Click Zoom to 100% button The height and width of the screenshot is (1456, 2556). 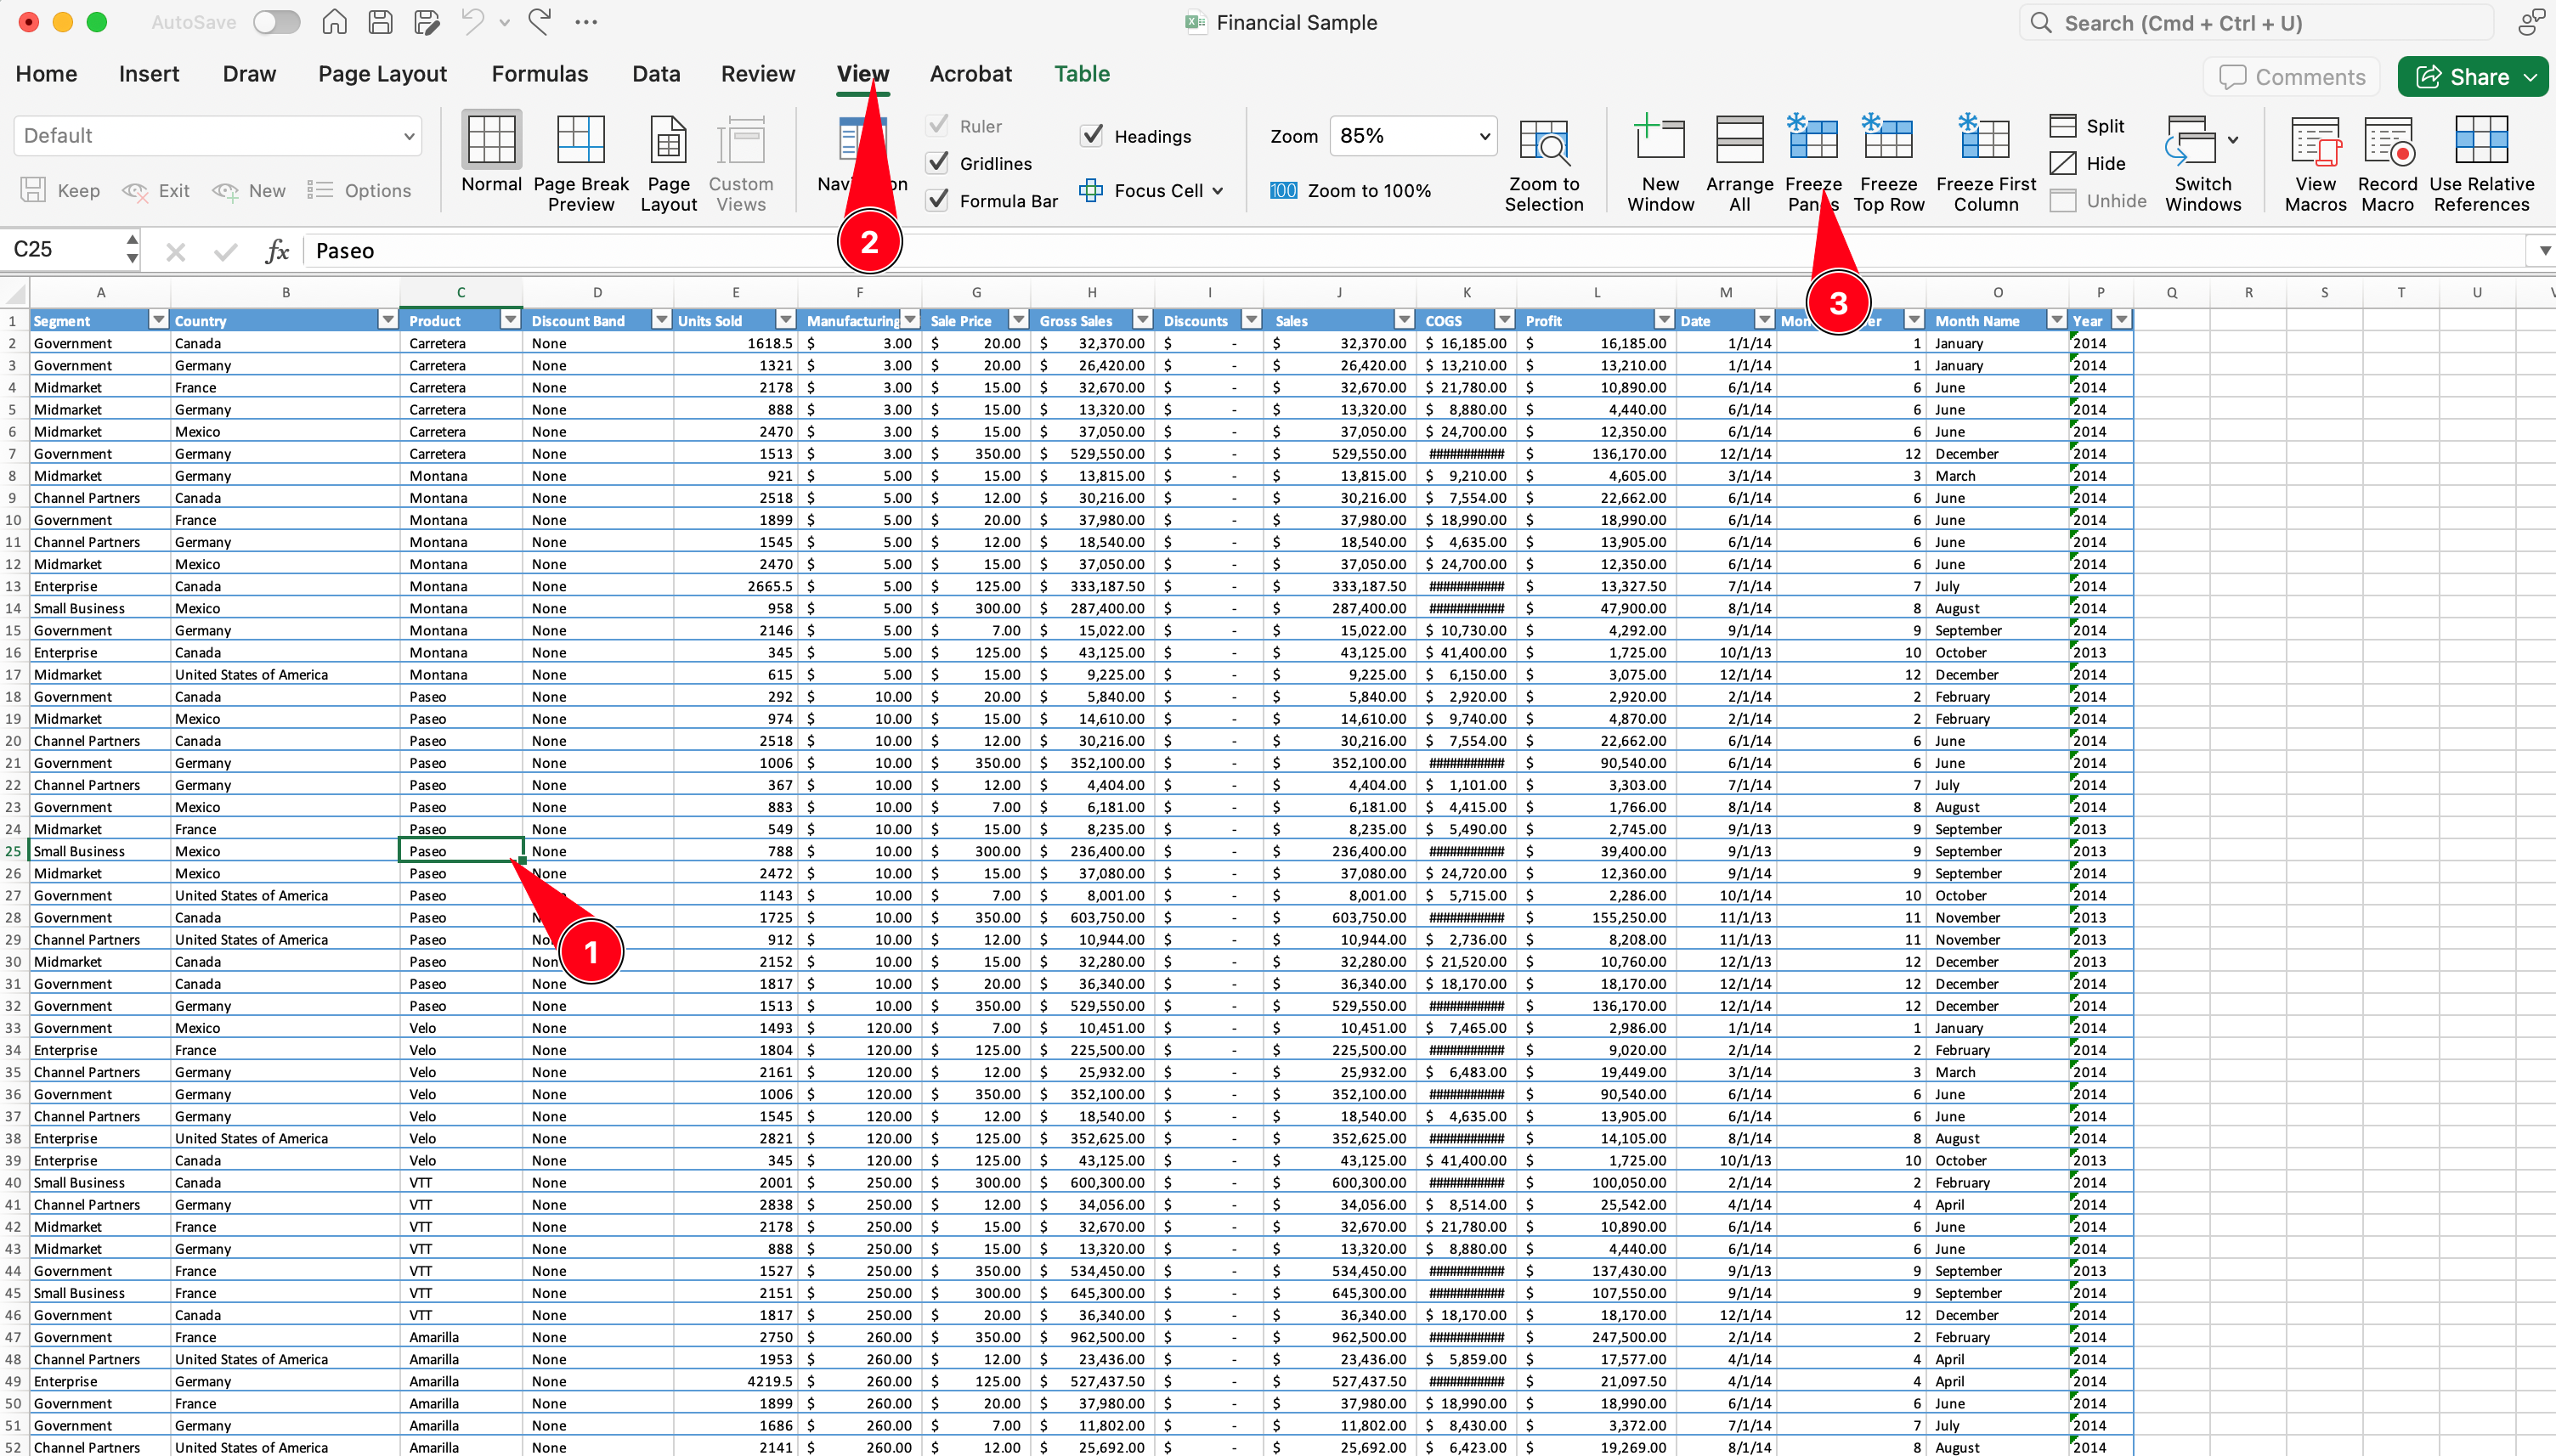click(1350, 191)
